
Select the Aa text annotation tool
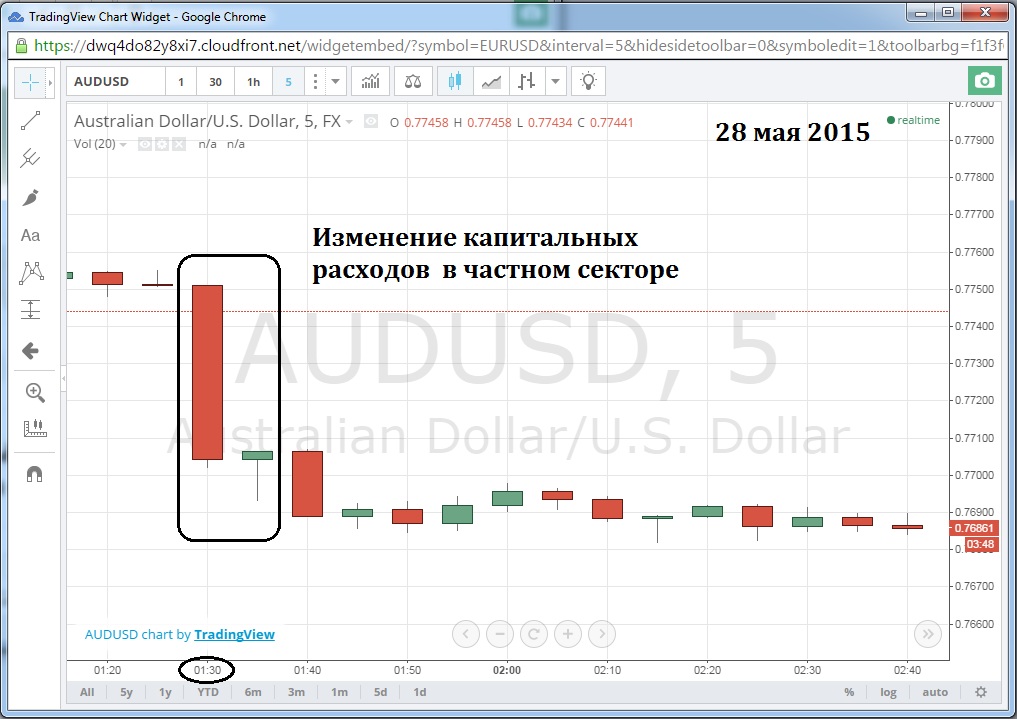30,235
